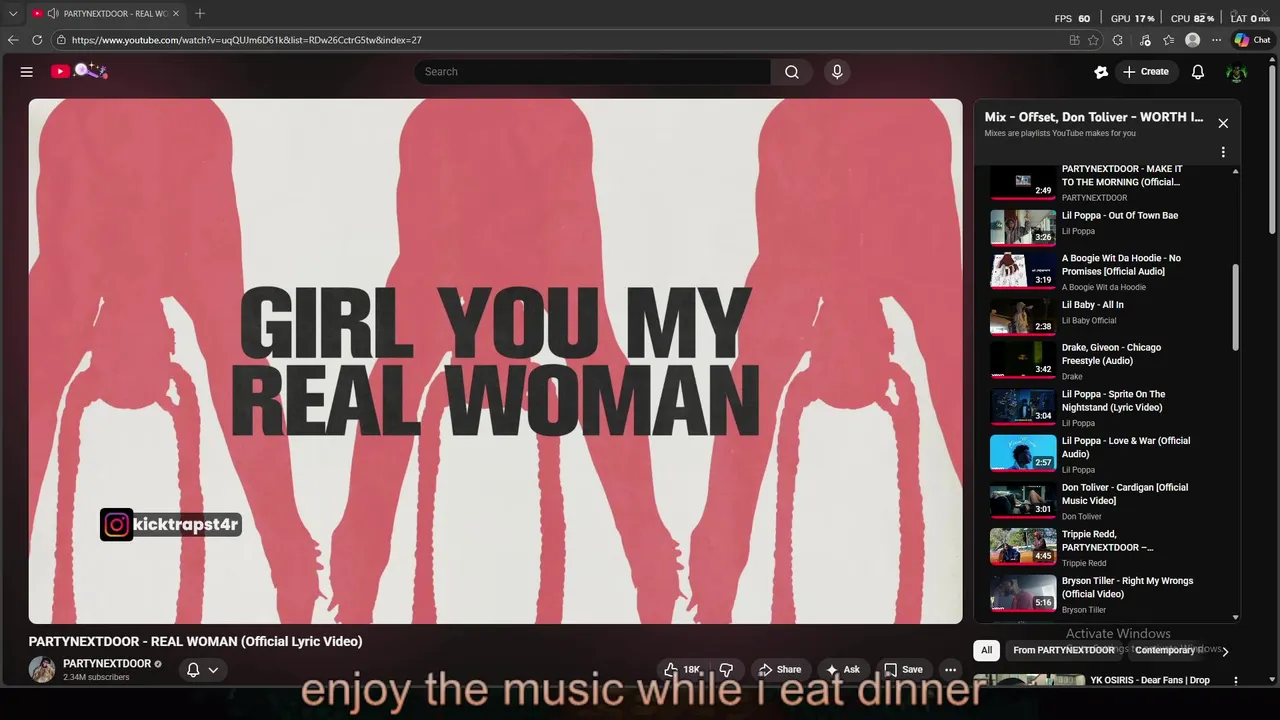The image size is (1280, 720).
Task: Click the YouTube search field
Action: point(592,72)
